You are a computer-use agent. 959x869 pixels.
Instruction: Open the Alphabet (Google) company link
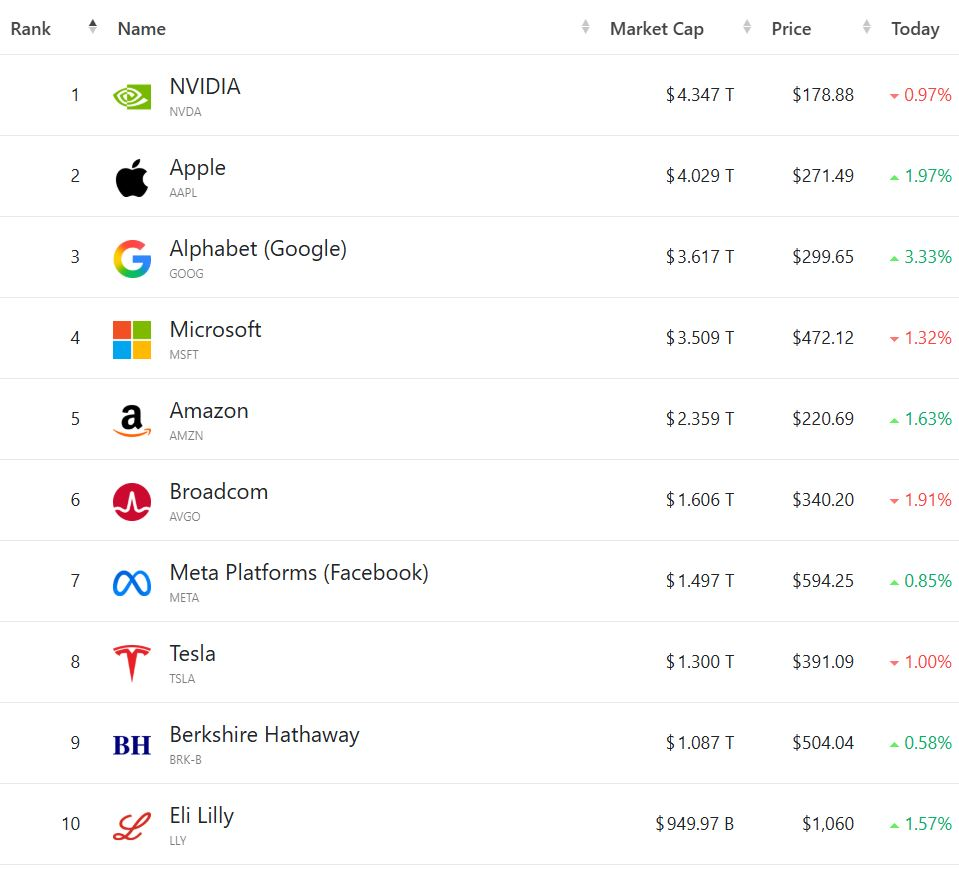pos(258,249)
